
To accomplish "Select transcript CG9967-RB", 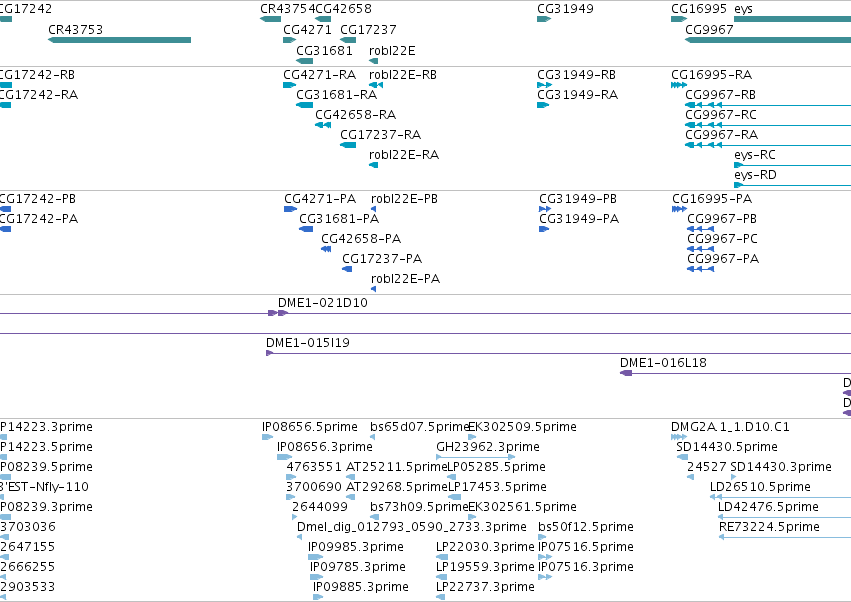I will pos(721,95).
